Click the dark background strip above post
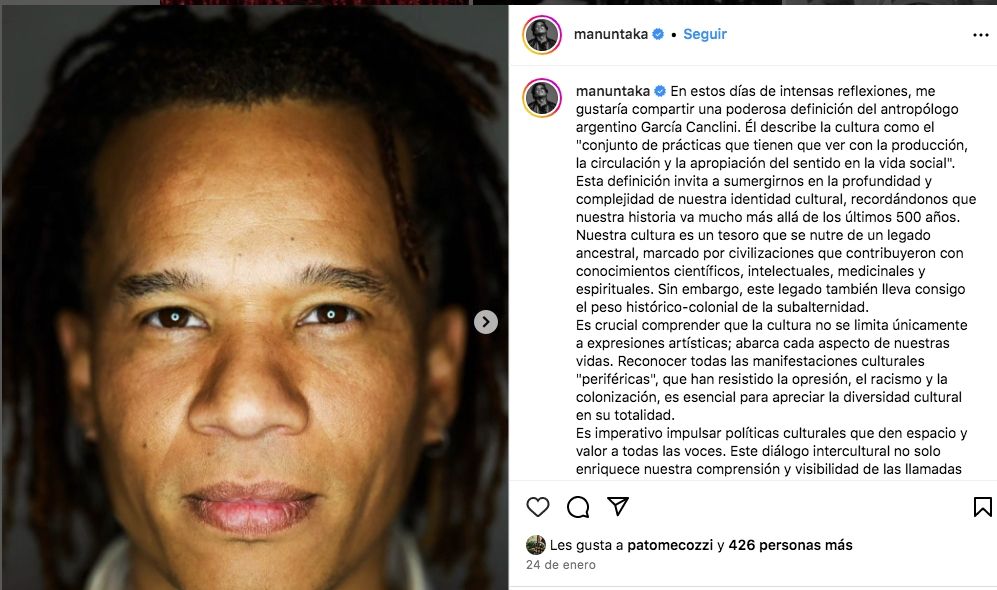 498,2
